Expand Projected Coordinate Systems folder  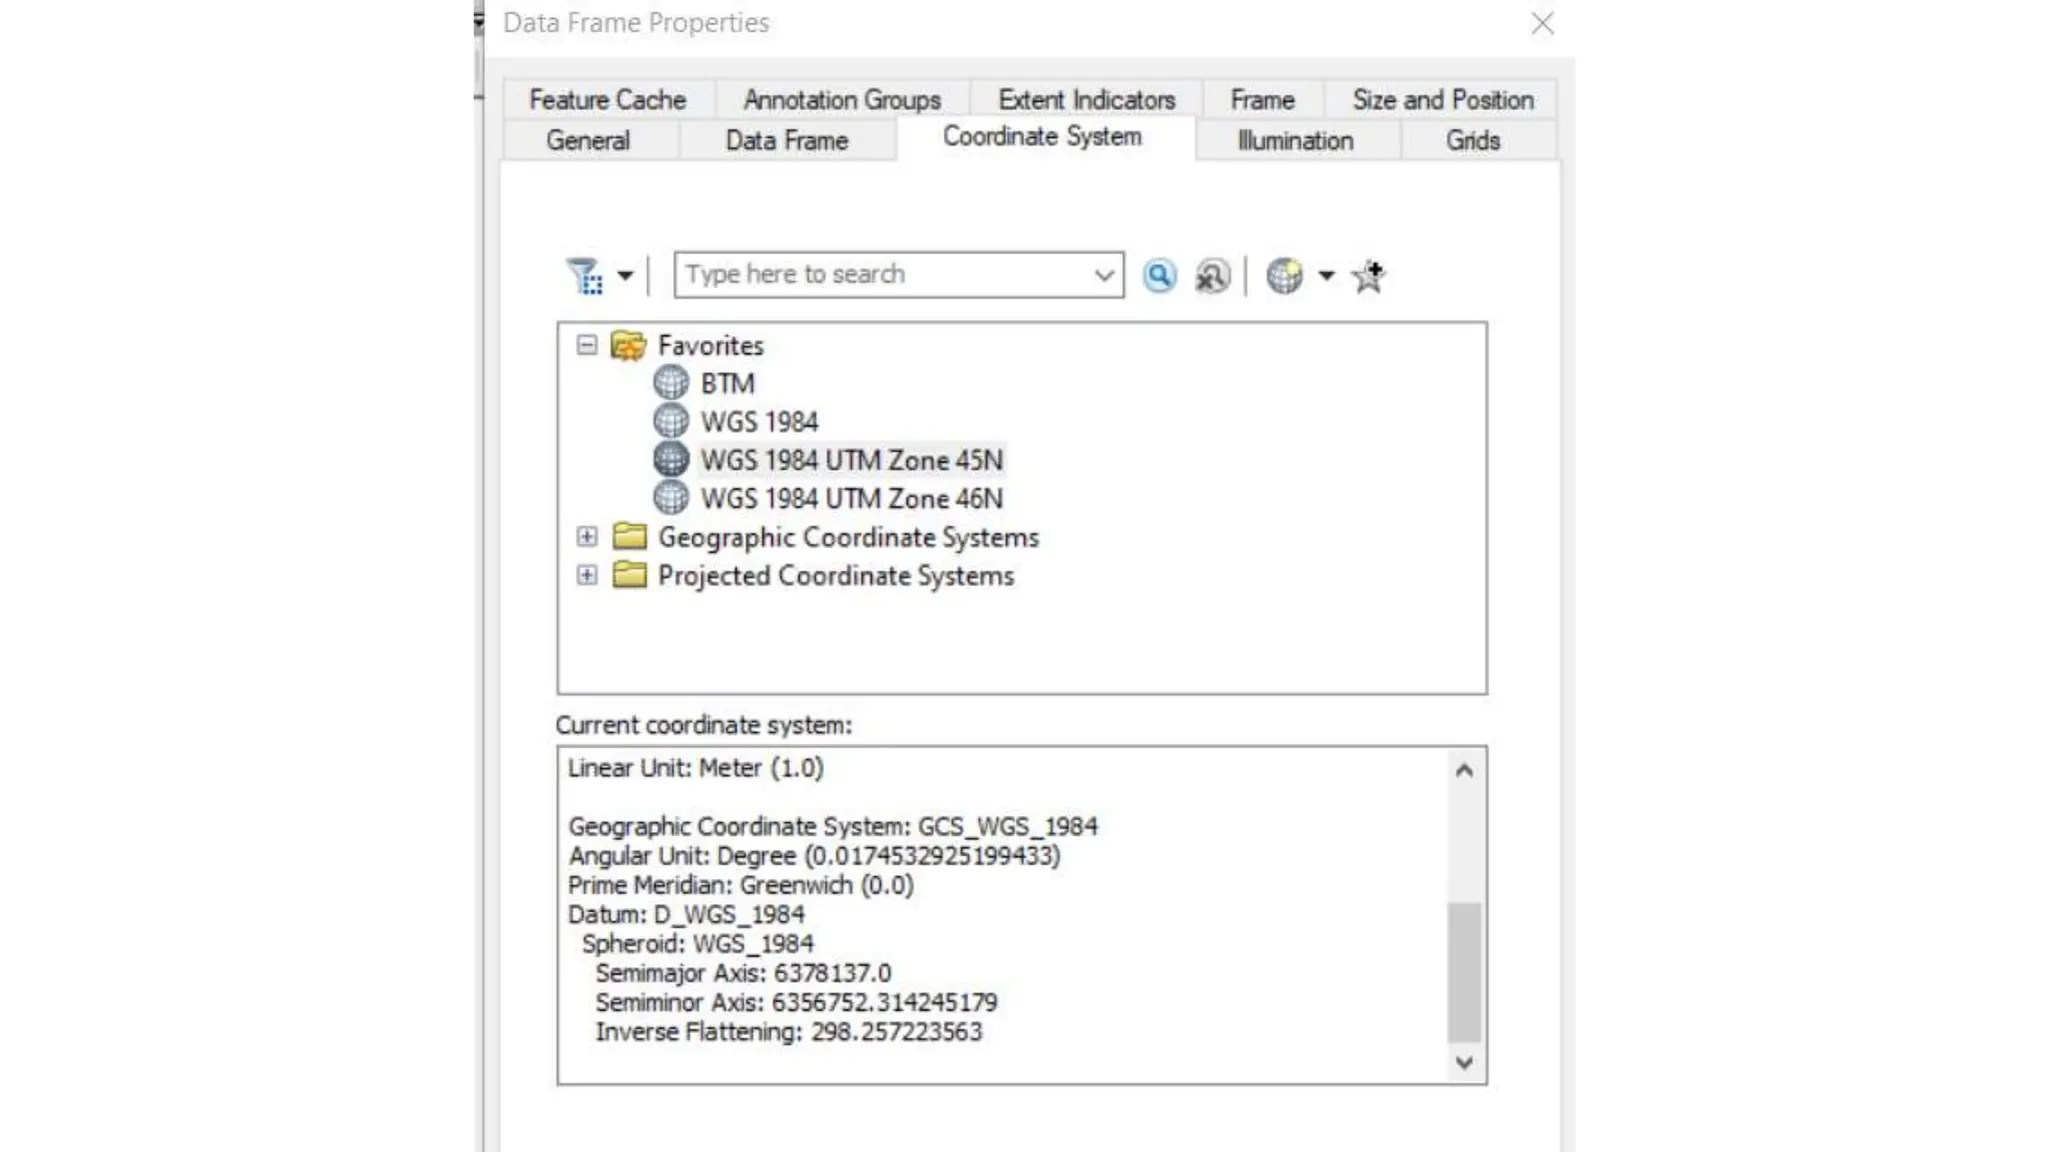pos(587,575)
